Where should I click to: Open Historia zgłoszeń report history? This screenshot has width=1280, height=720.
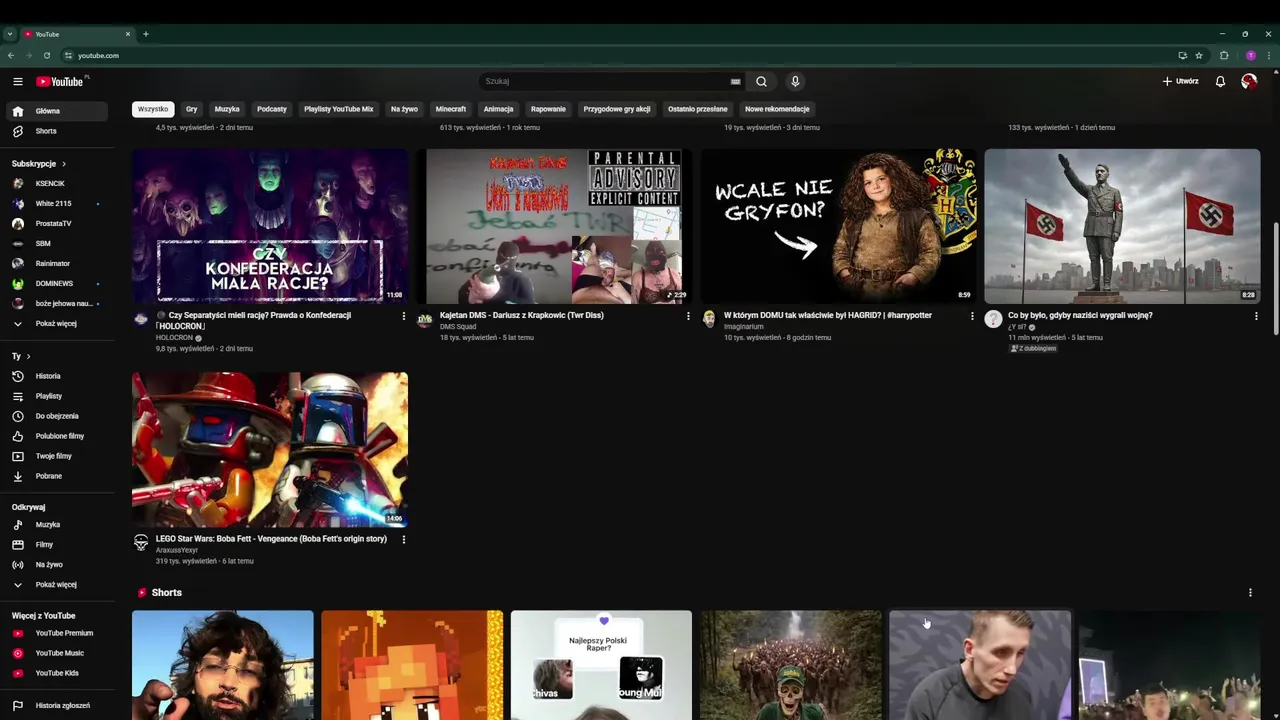coord(55,705)
